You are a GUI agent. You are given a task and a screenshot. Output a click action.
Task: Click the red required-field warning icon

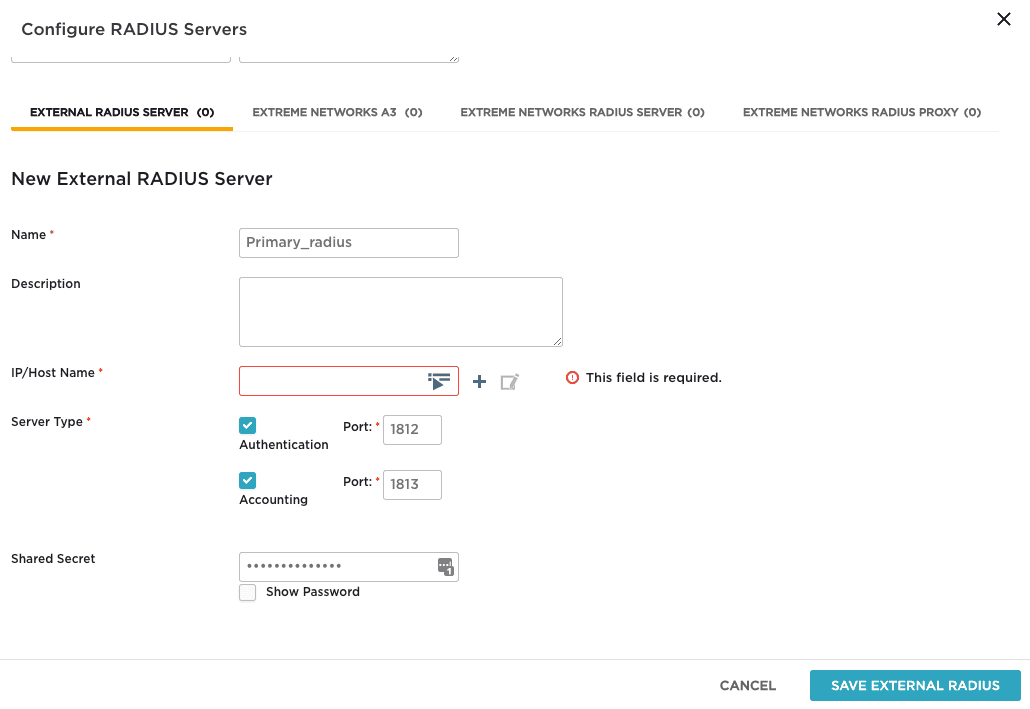[x=572, y=378]
